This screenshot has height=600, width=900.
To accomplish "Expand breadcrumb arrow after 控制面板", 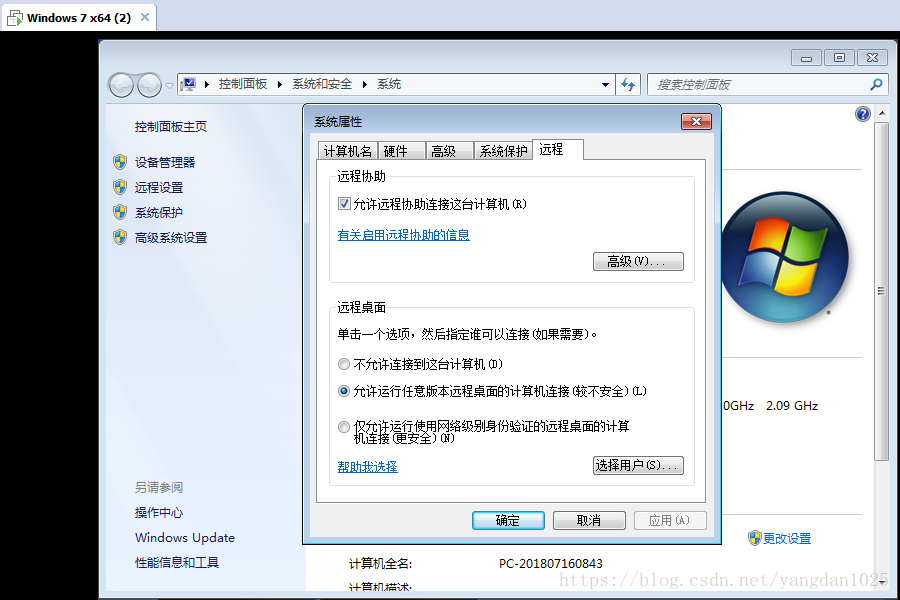I will click(280, 84).
